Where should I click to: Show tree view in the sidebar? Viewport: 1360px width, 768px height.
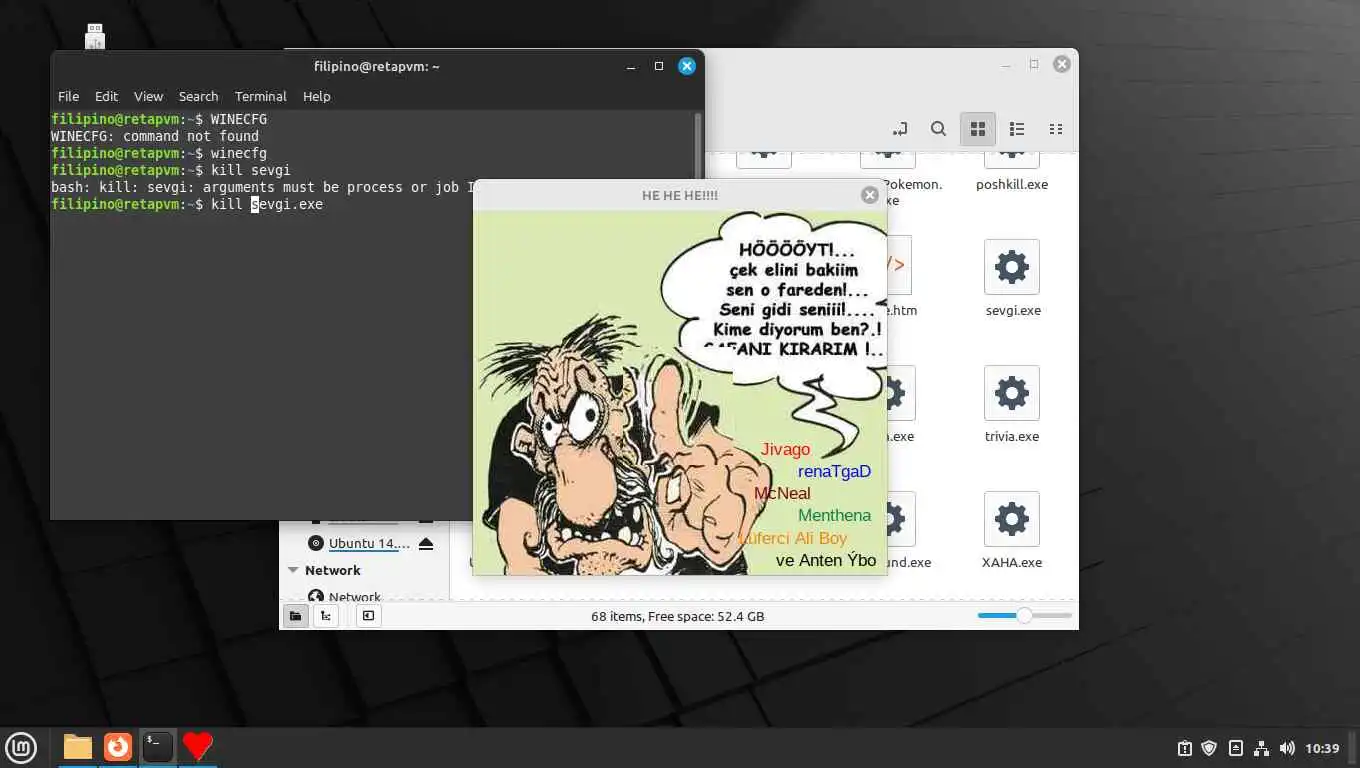(x=325, y=616)
